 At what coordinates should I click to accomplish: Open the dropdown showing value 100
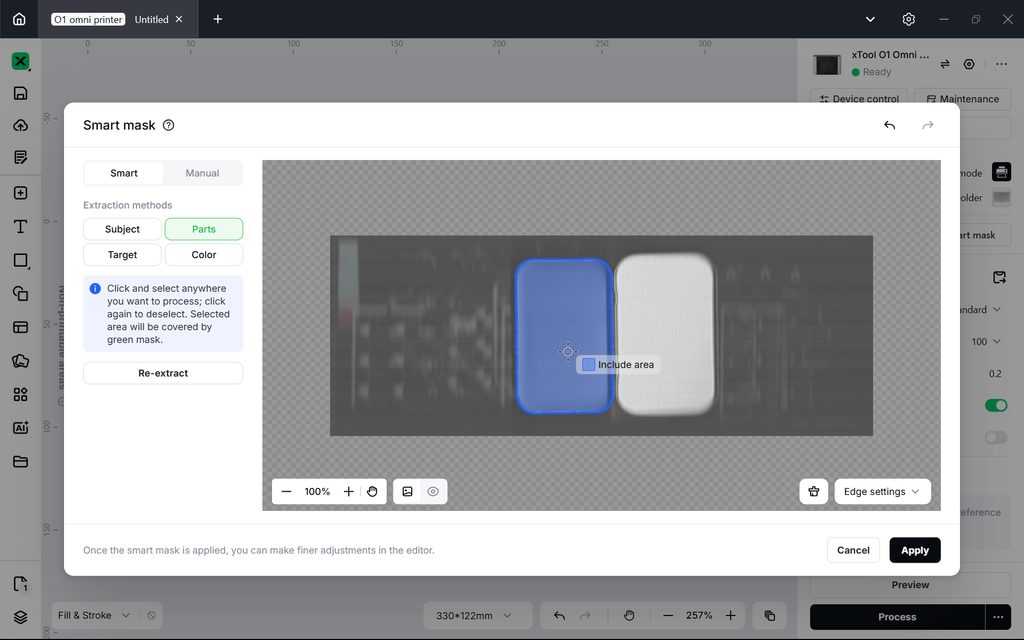(x=985, y=342)
